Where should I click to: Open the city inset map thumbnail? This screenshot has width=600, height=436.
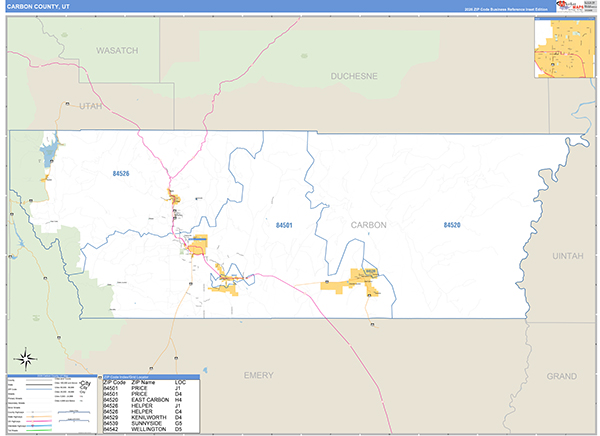click(x=564, y=48)
